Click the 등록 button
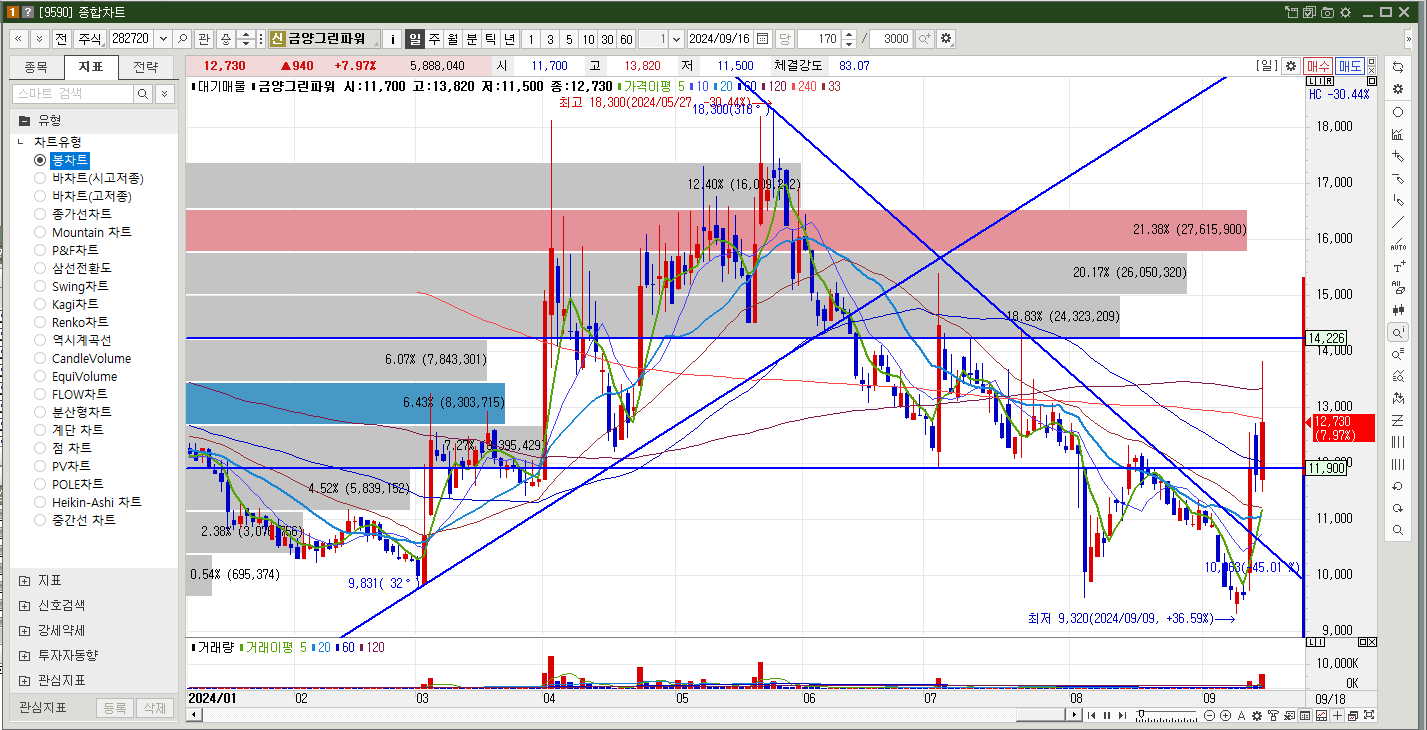Screen dimensions: 1427x730 tap(114, 708)
